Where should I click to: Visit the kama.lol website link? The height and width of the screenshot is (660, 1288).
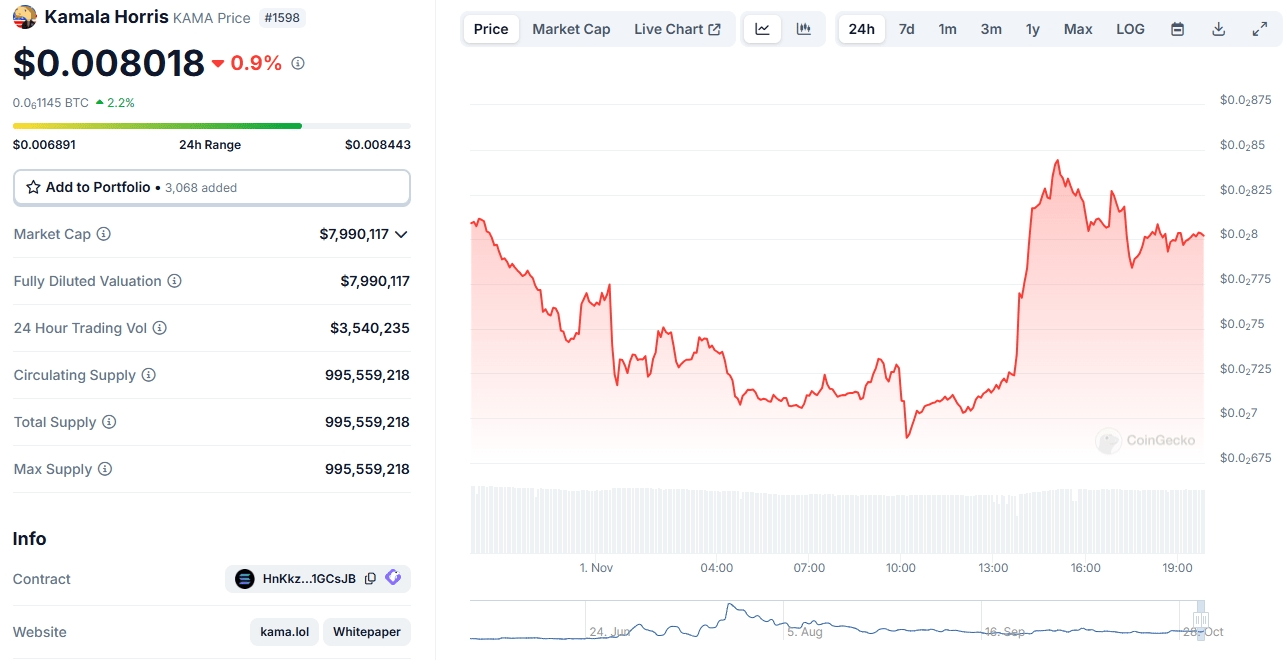click(x=284, y=631)
